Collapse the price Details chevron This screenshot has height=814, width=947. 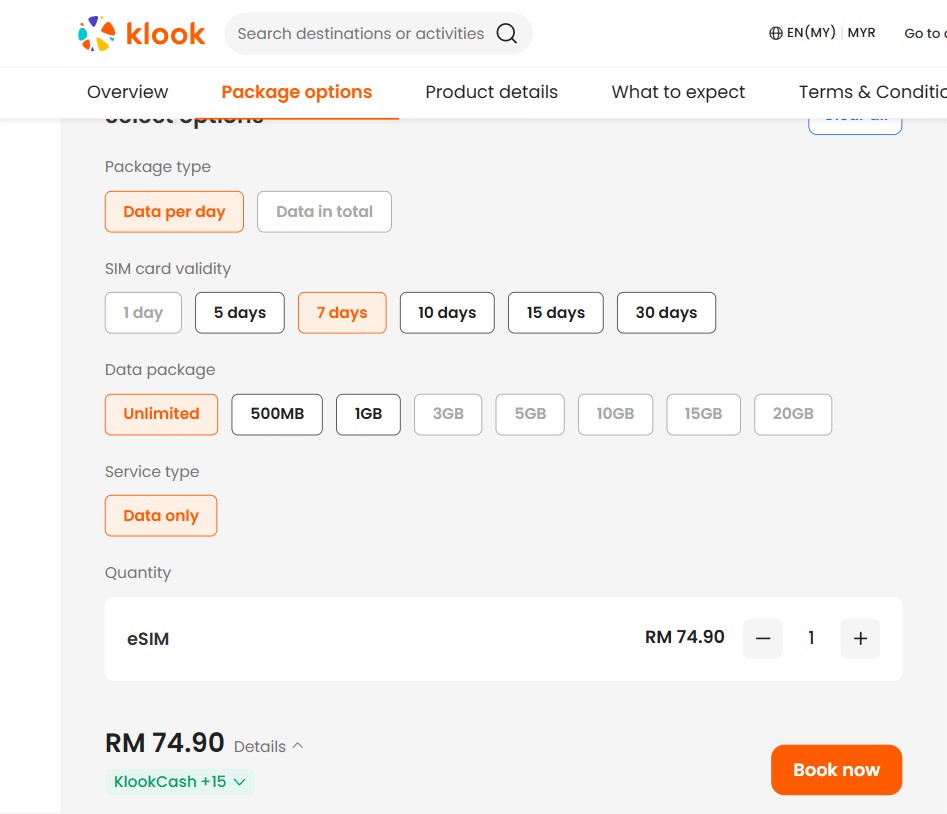[298, 746]
